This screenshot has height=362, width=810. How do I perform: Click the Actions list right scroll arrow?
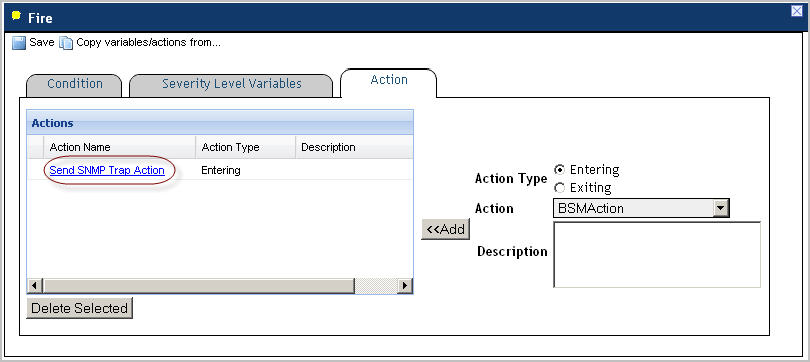point(404,286)
